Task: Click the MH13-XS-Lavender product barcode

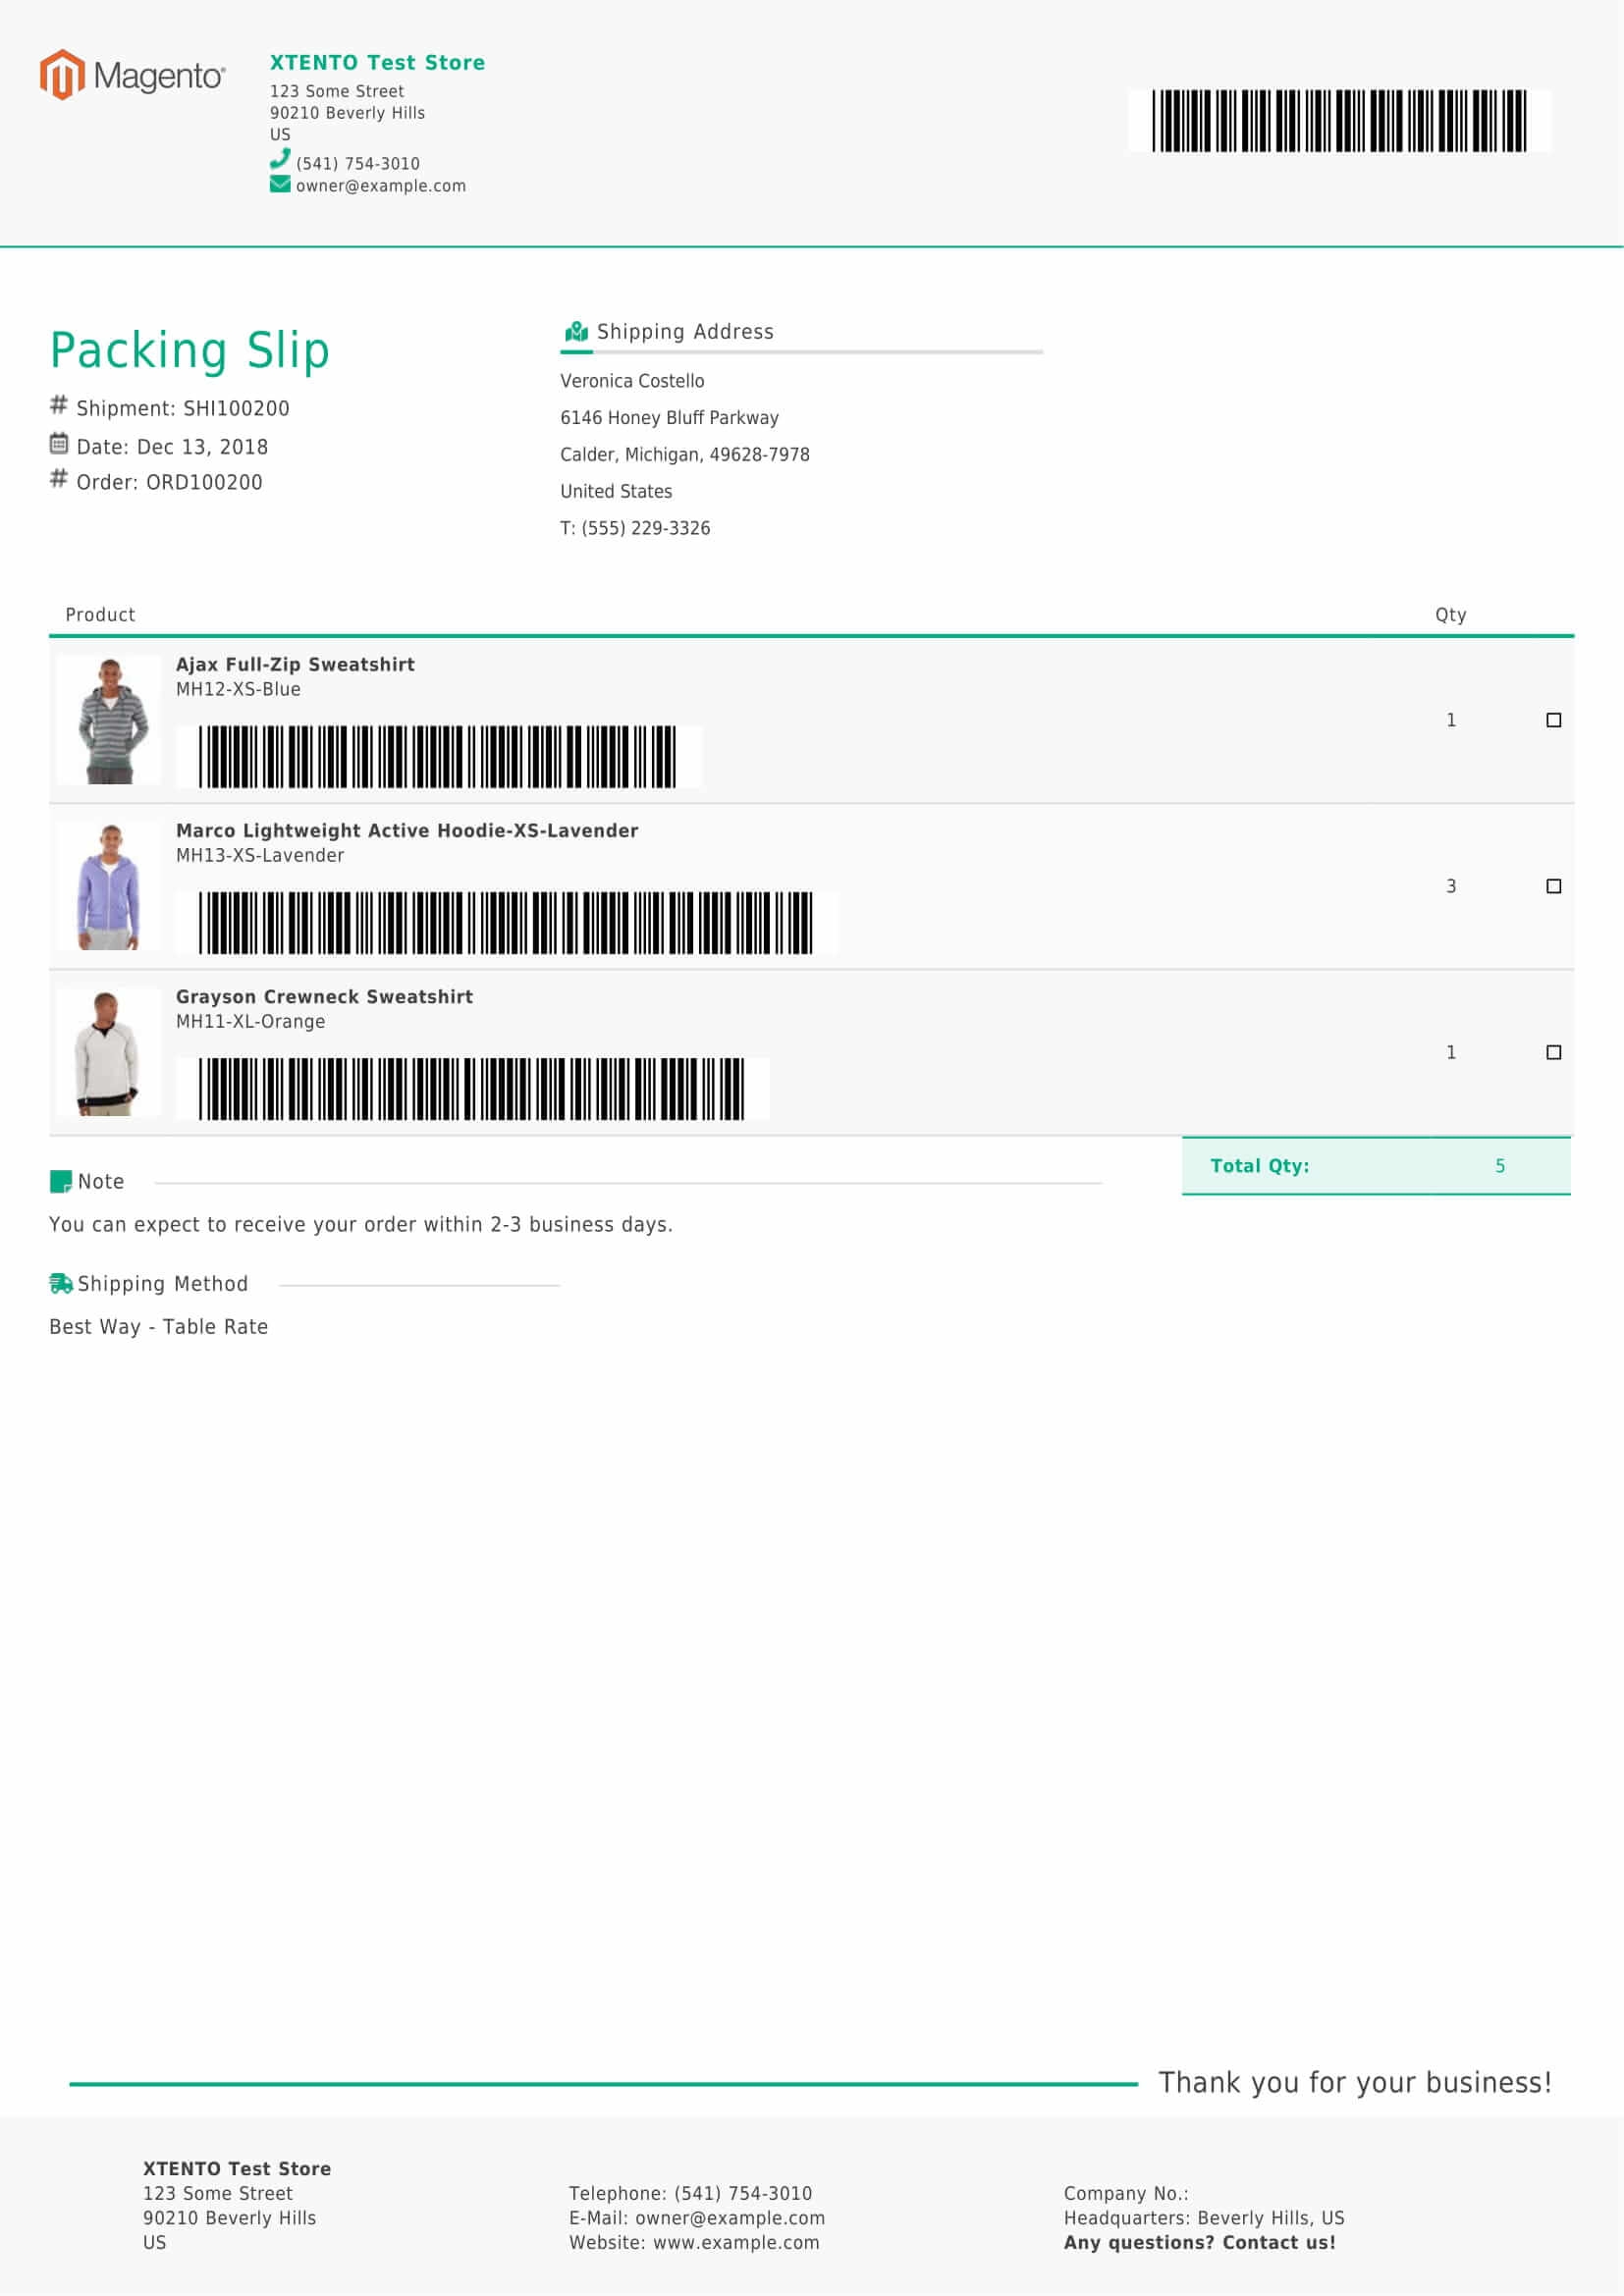Action: 505,922
